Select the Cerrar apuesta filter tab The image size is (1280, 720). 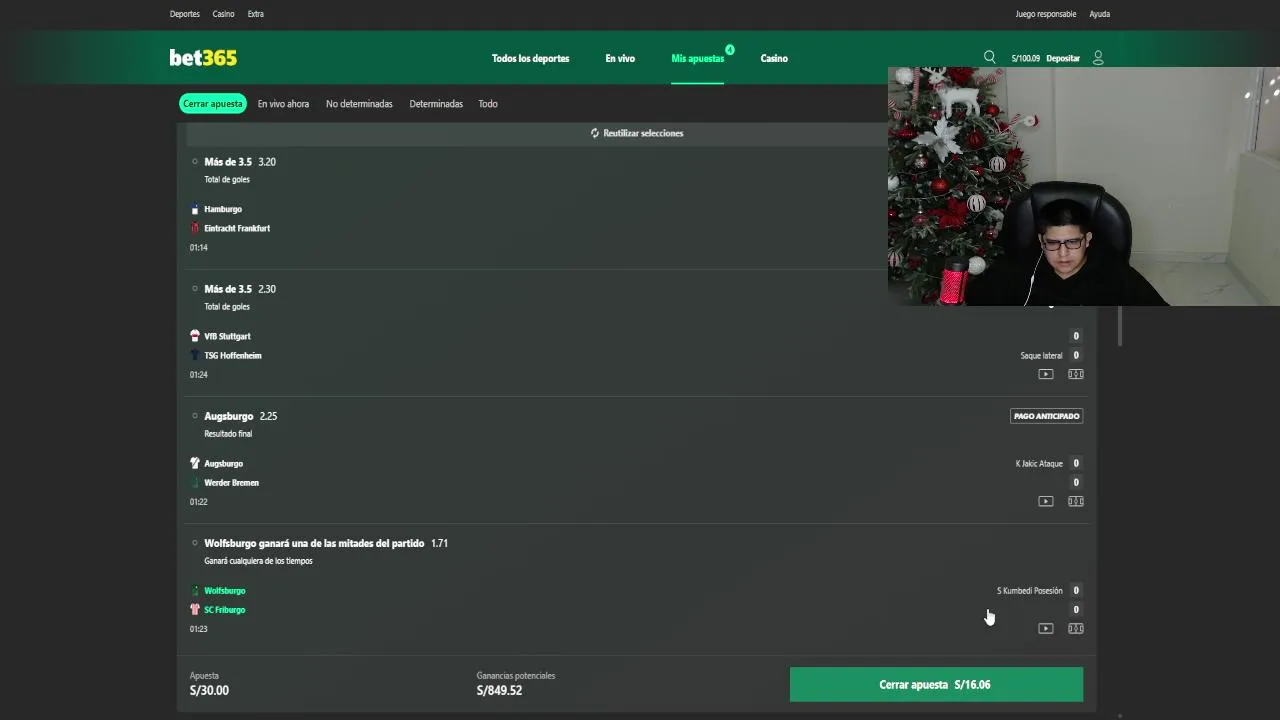click(213, 104)
